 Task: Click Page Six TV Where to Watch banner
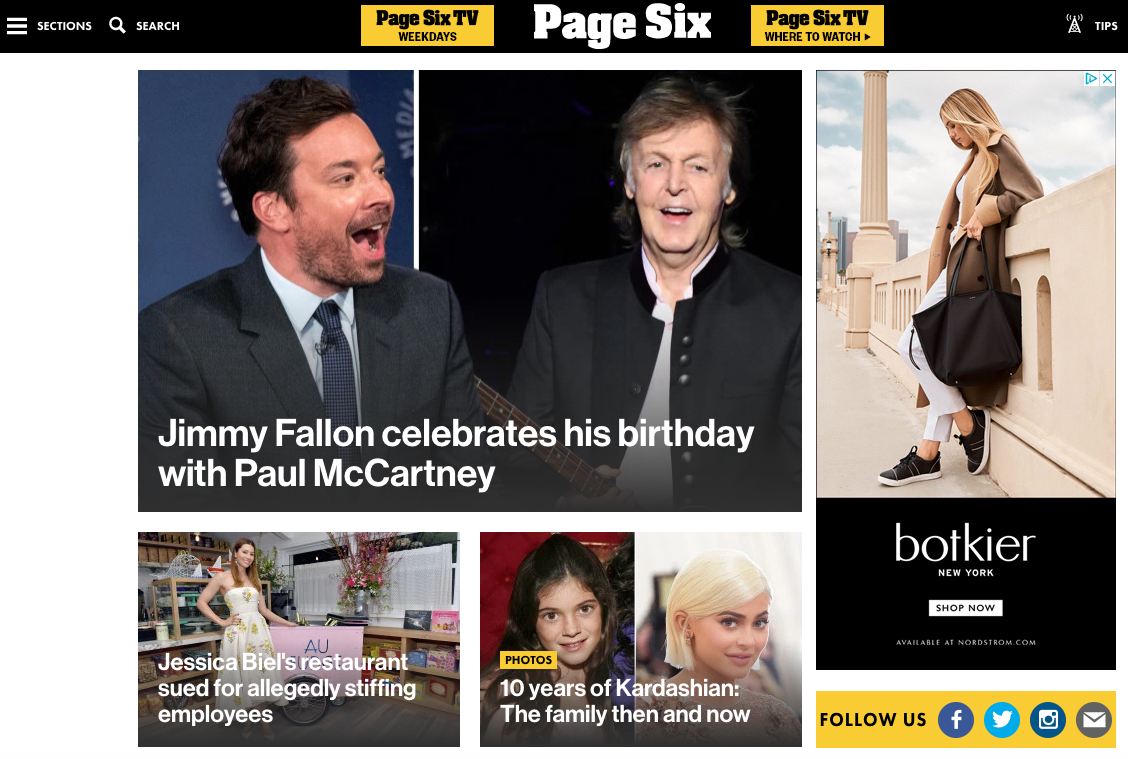click(x=817, y=26)
